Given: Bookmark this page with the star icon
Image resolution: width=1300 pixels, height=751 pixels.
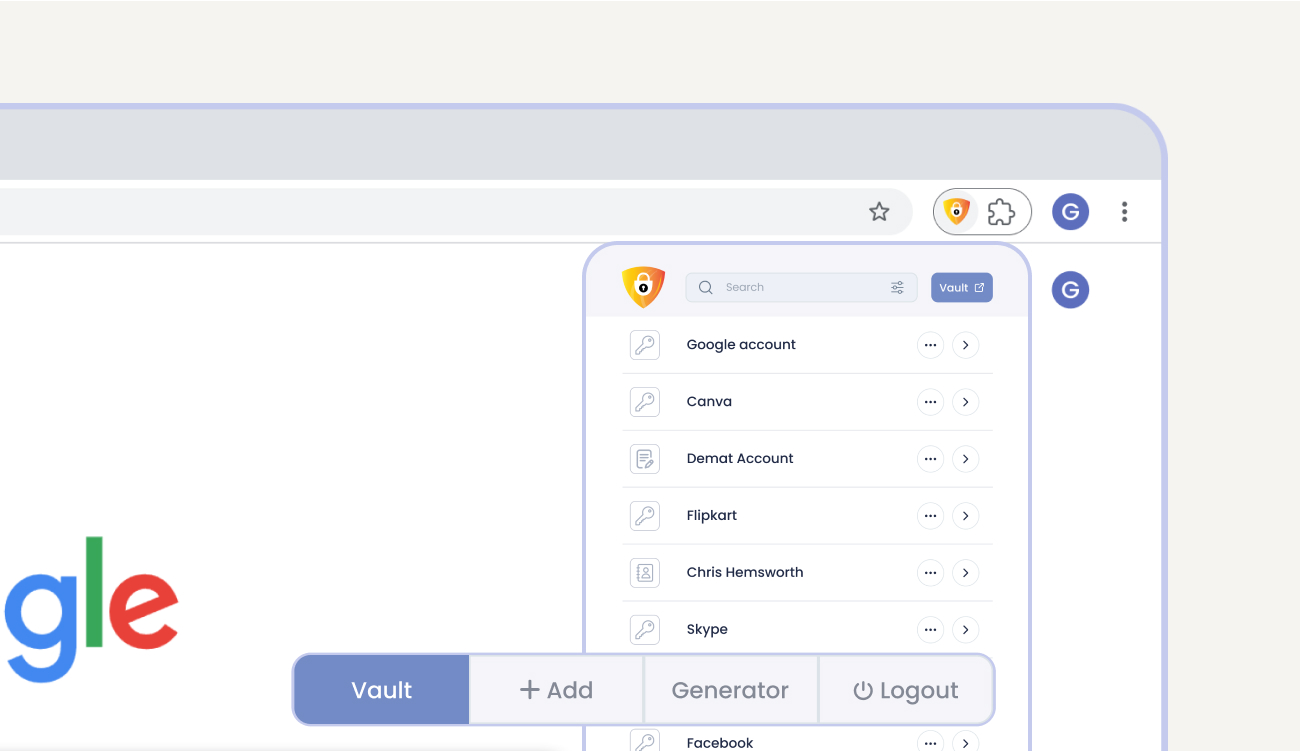Looking at the screenshot, I should pyautogui.click(x=879, y=211).
